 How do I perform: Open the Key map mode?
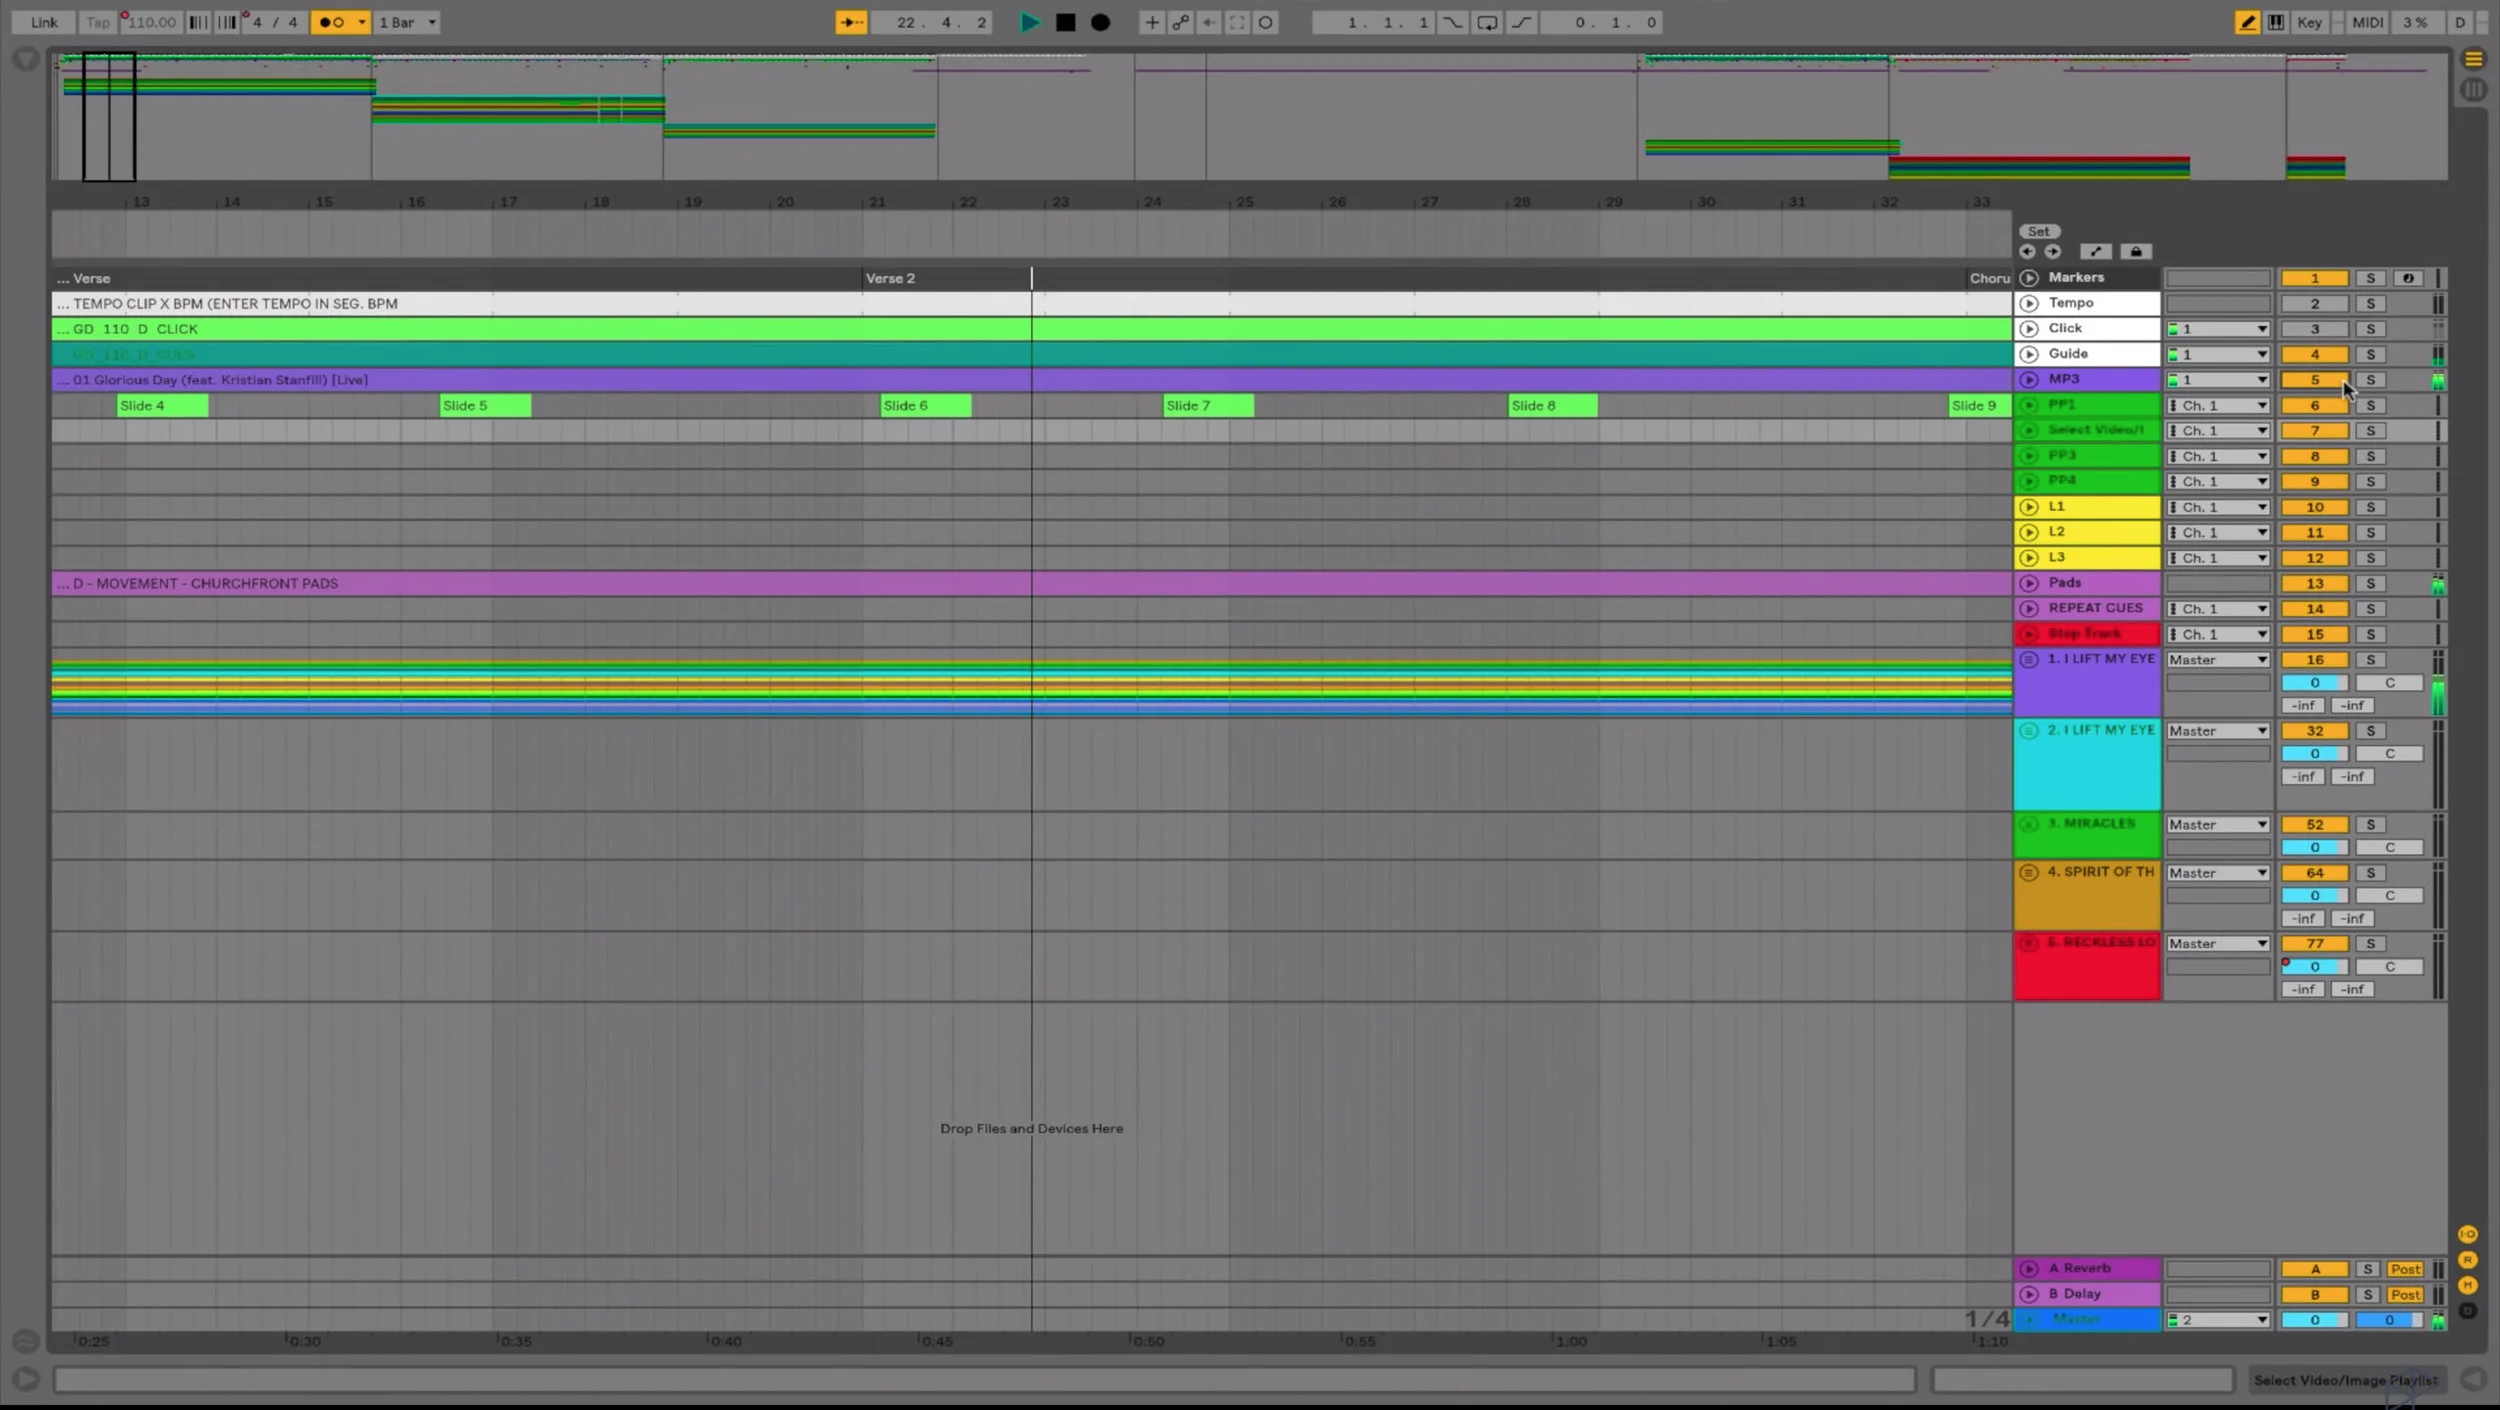click(x=2310, y=22)
